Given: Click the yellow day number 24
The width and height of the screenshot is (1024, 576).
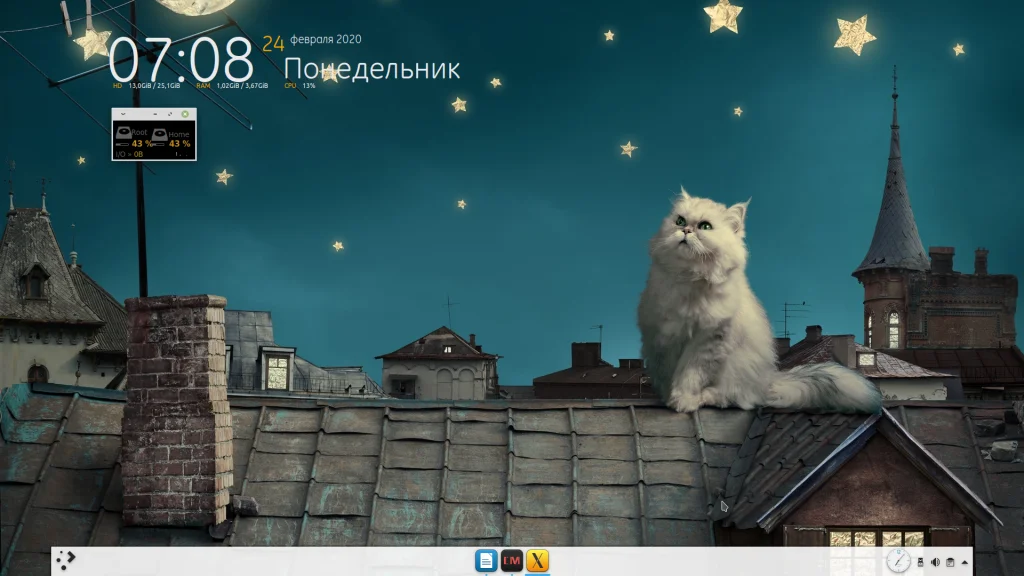Looking at the screenshot, I should [273, 43].
